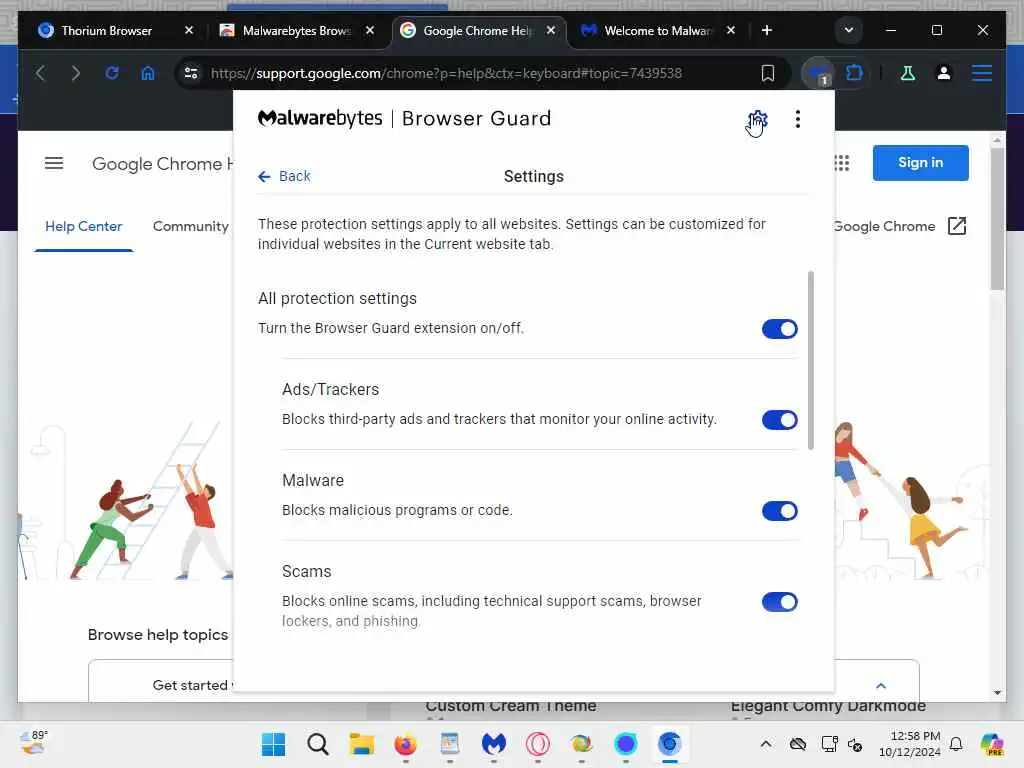Select the Community tab
The height and width of the screenshot is (768, 1024).
[x=191, y=227]
